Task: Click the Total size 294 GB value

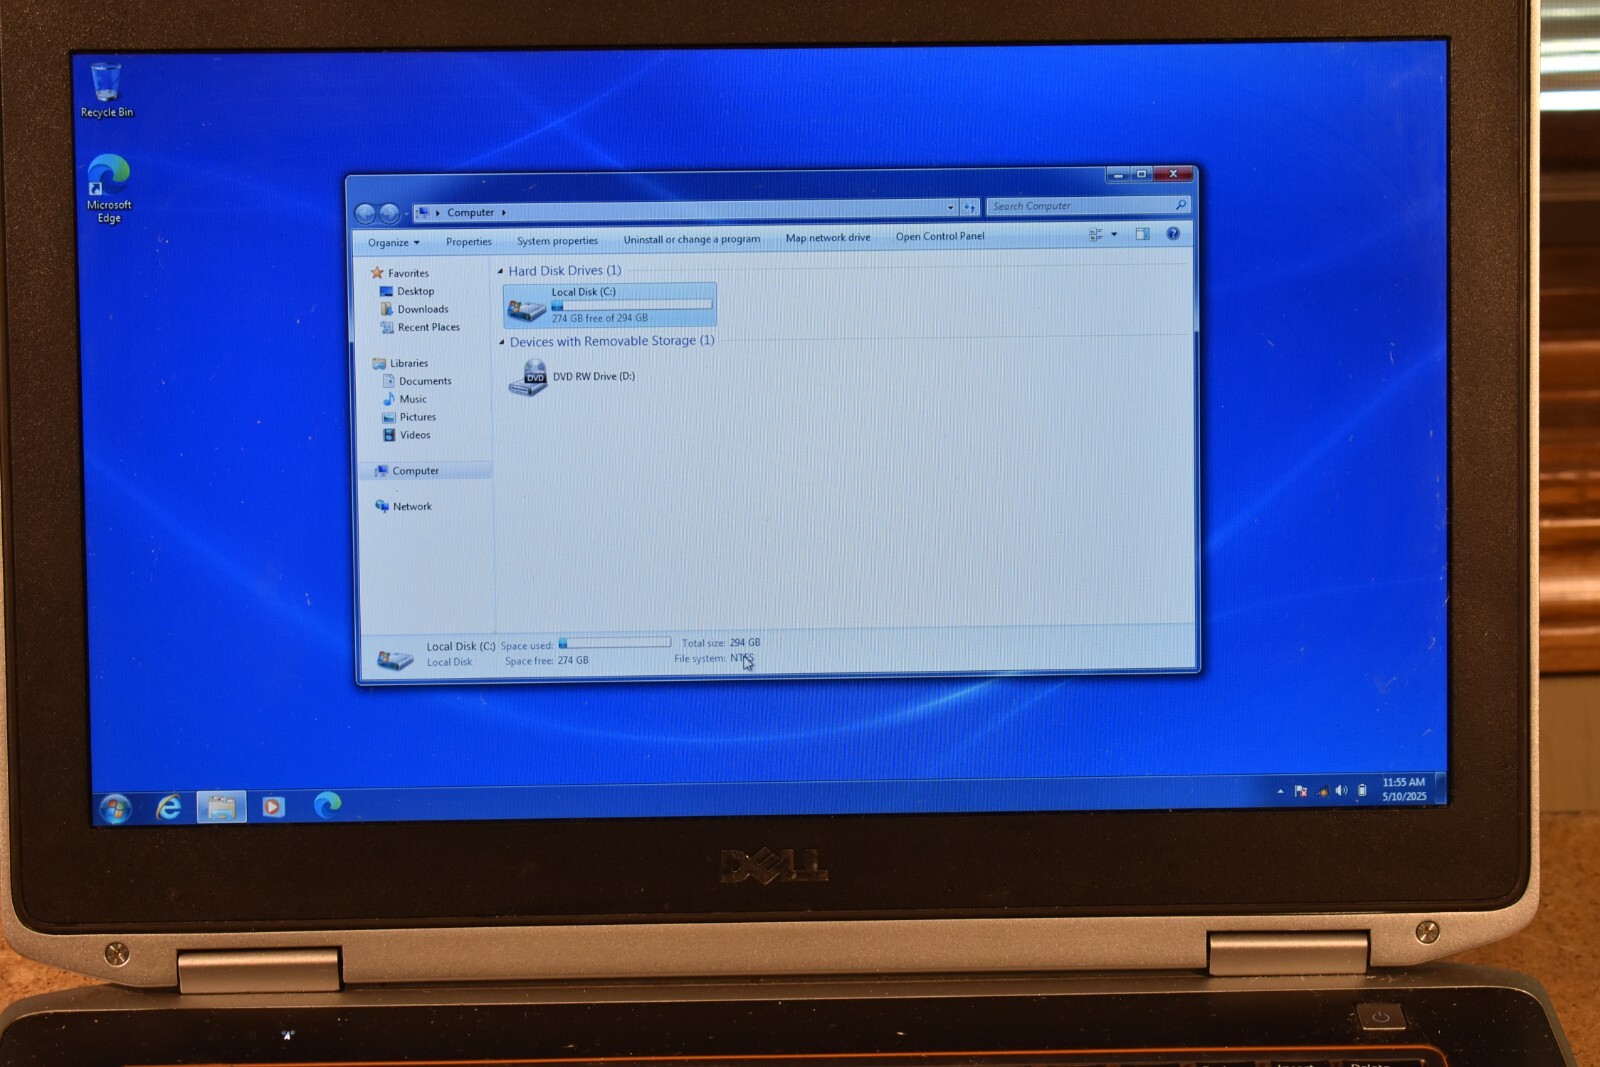Action: coord(745,643)
